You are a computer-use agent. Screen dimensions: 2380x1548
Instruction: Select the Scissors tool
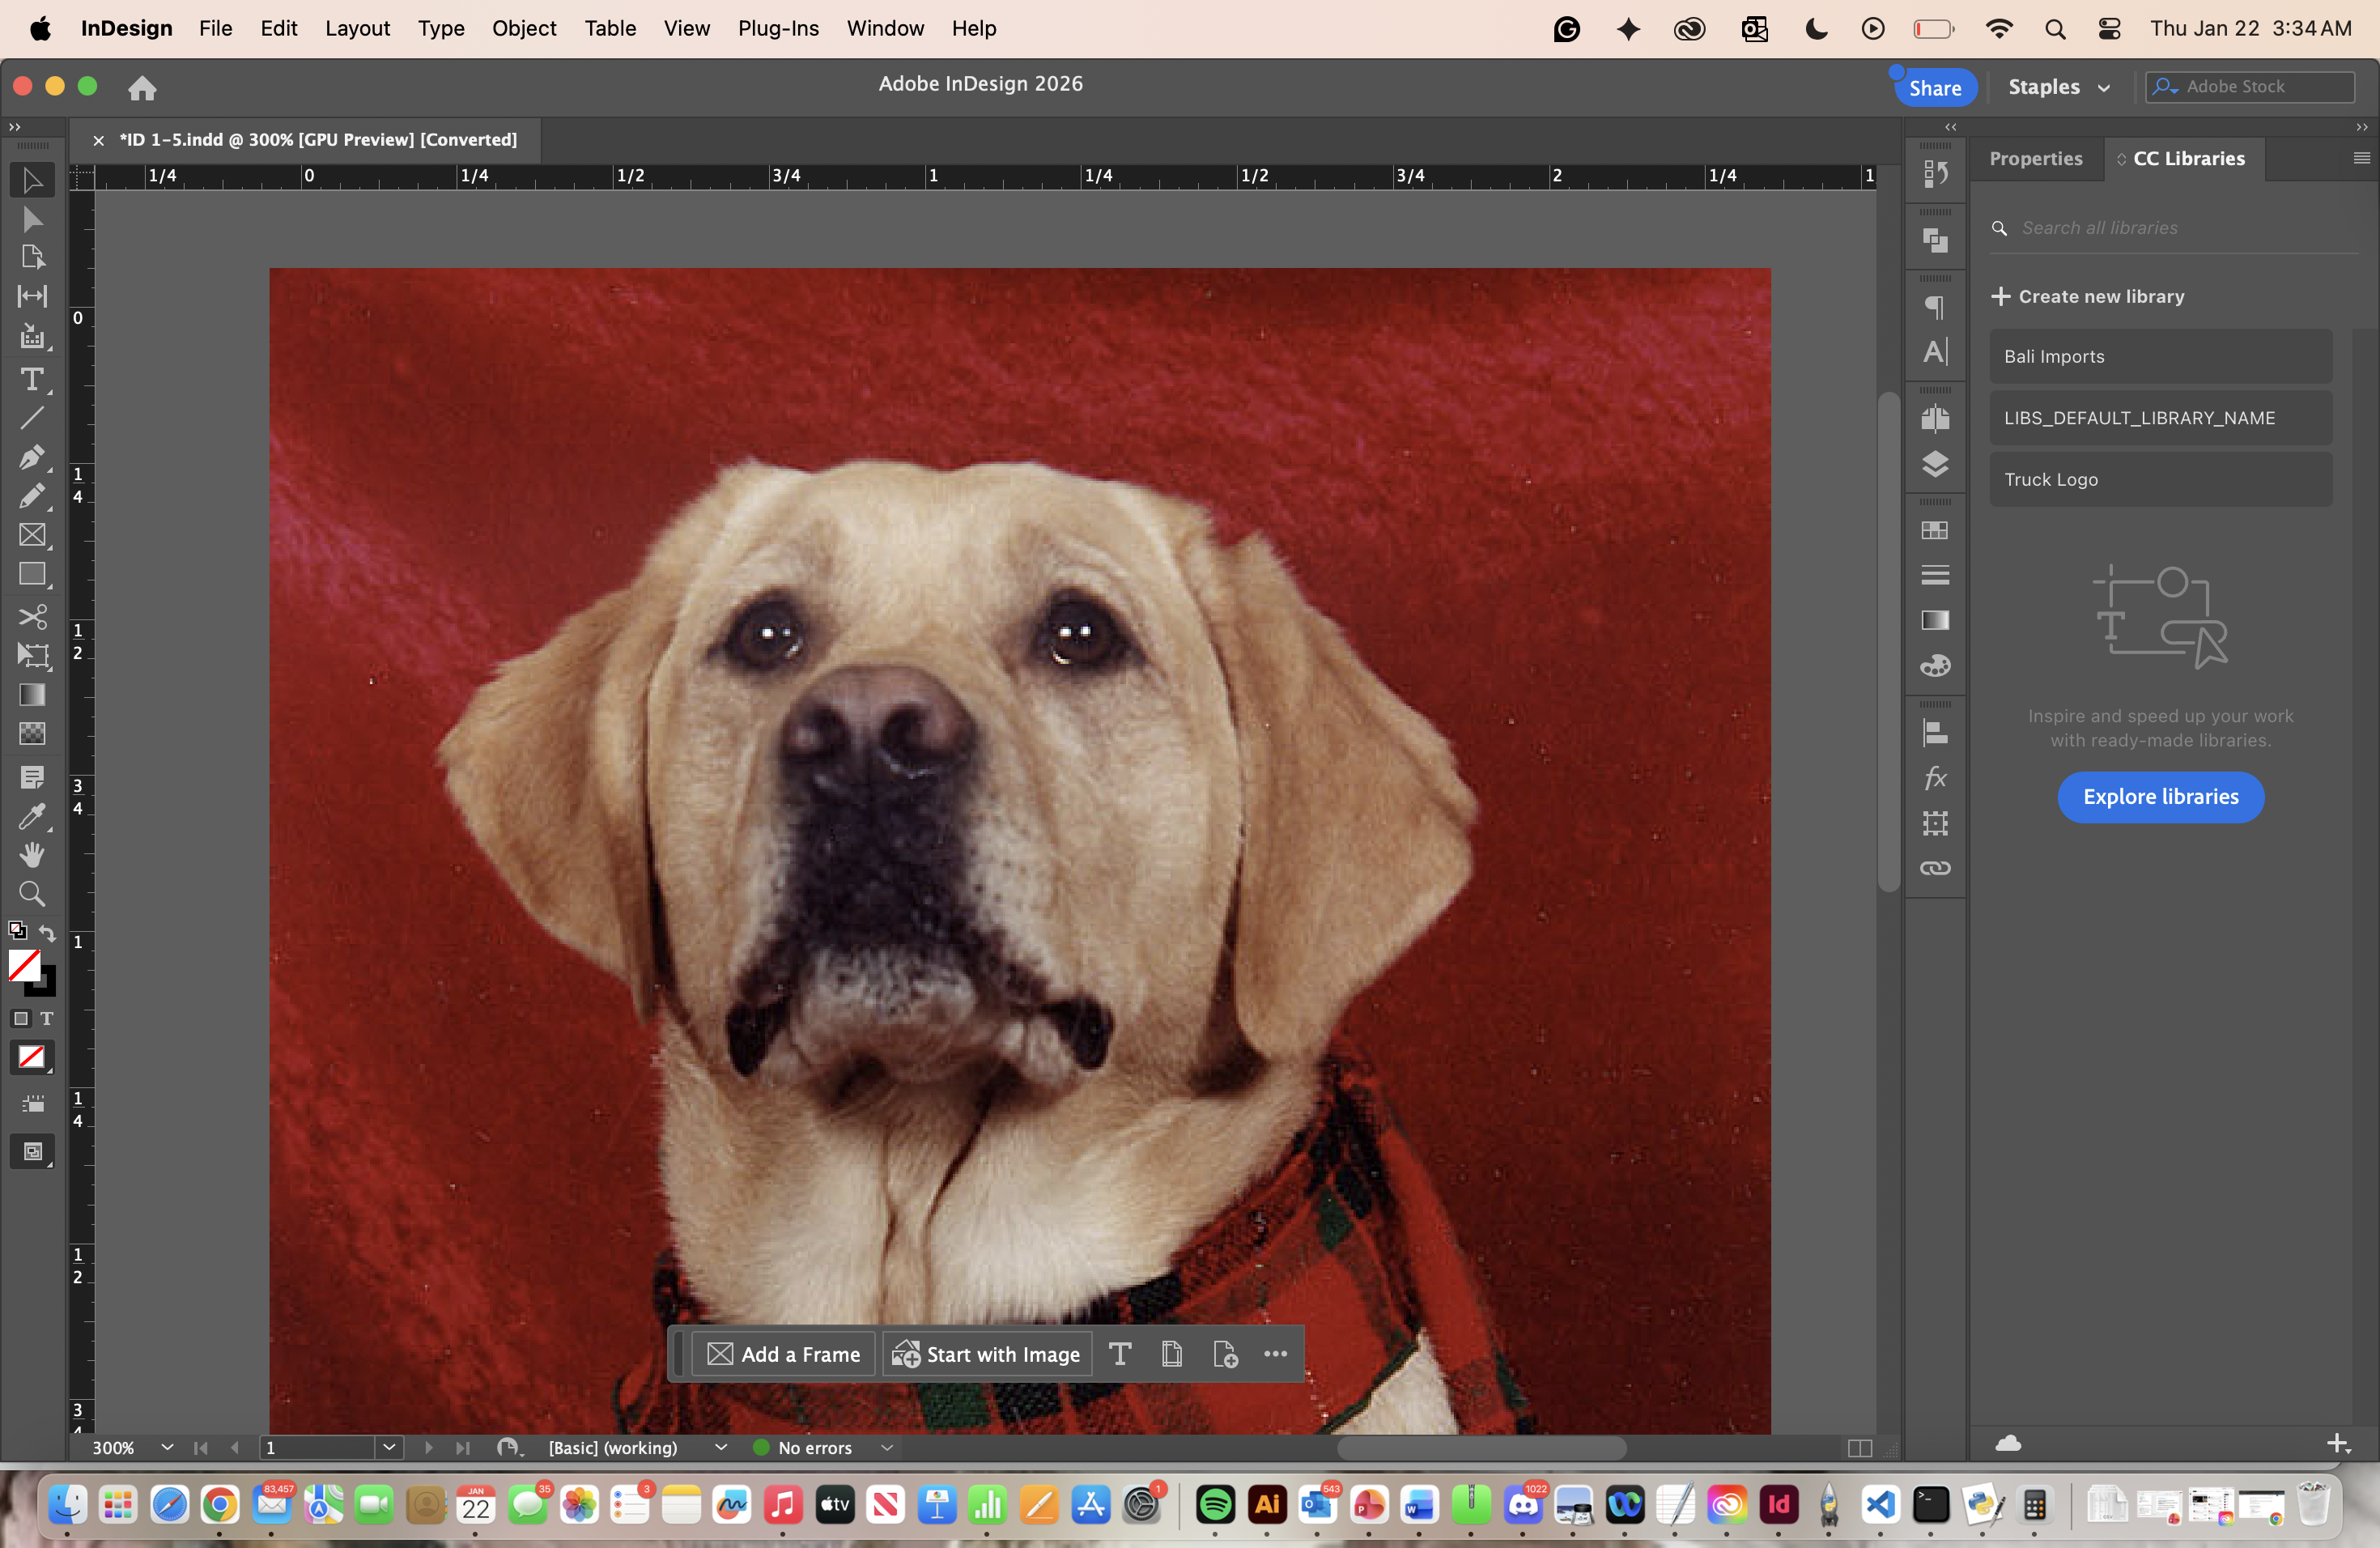point(31,616)
